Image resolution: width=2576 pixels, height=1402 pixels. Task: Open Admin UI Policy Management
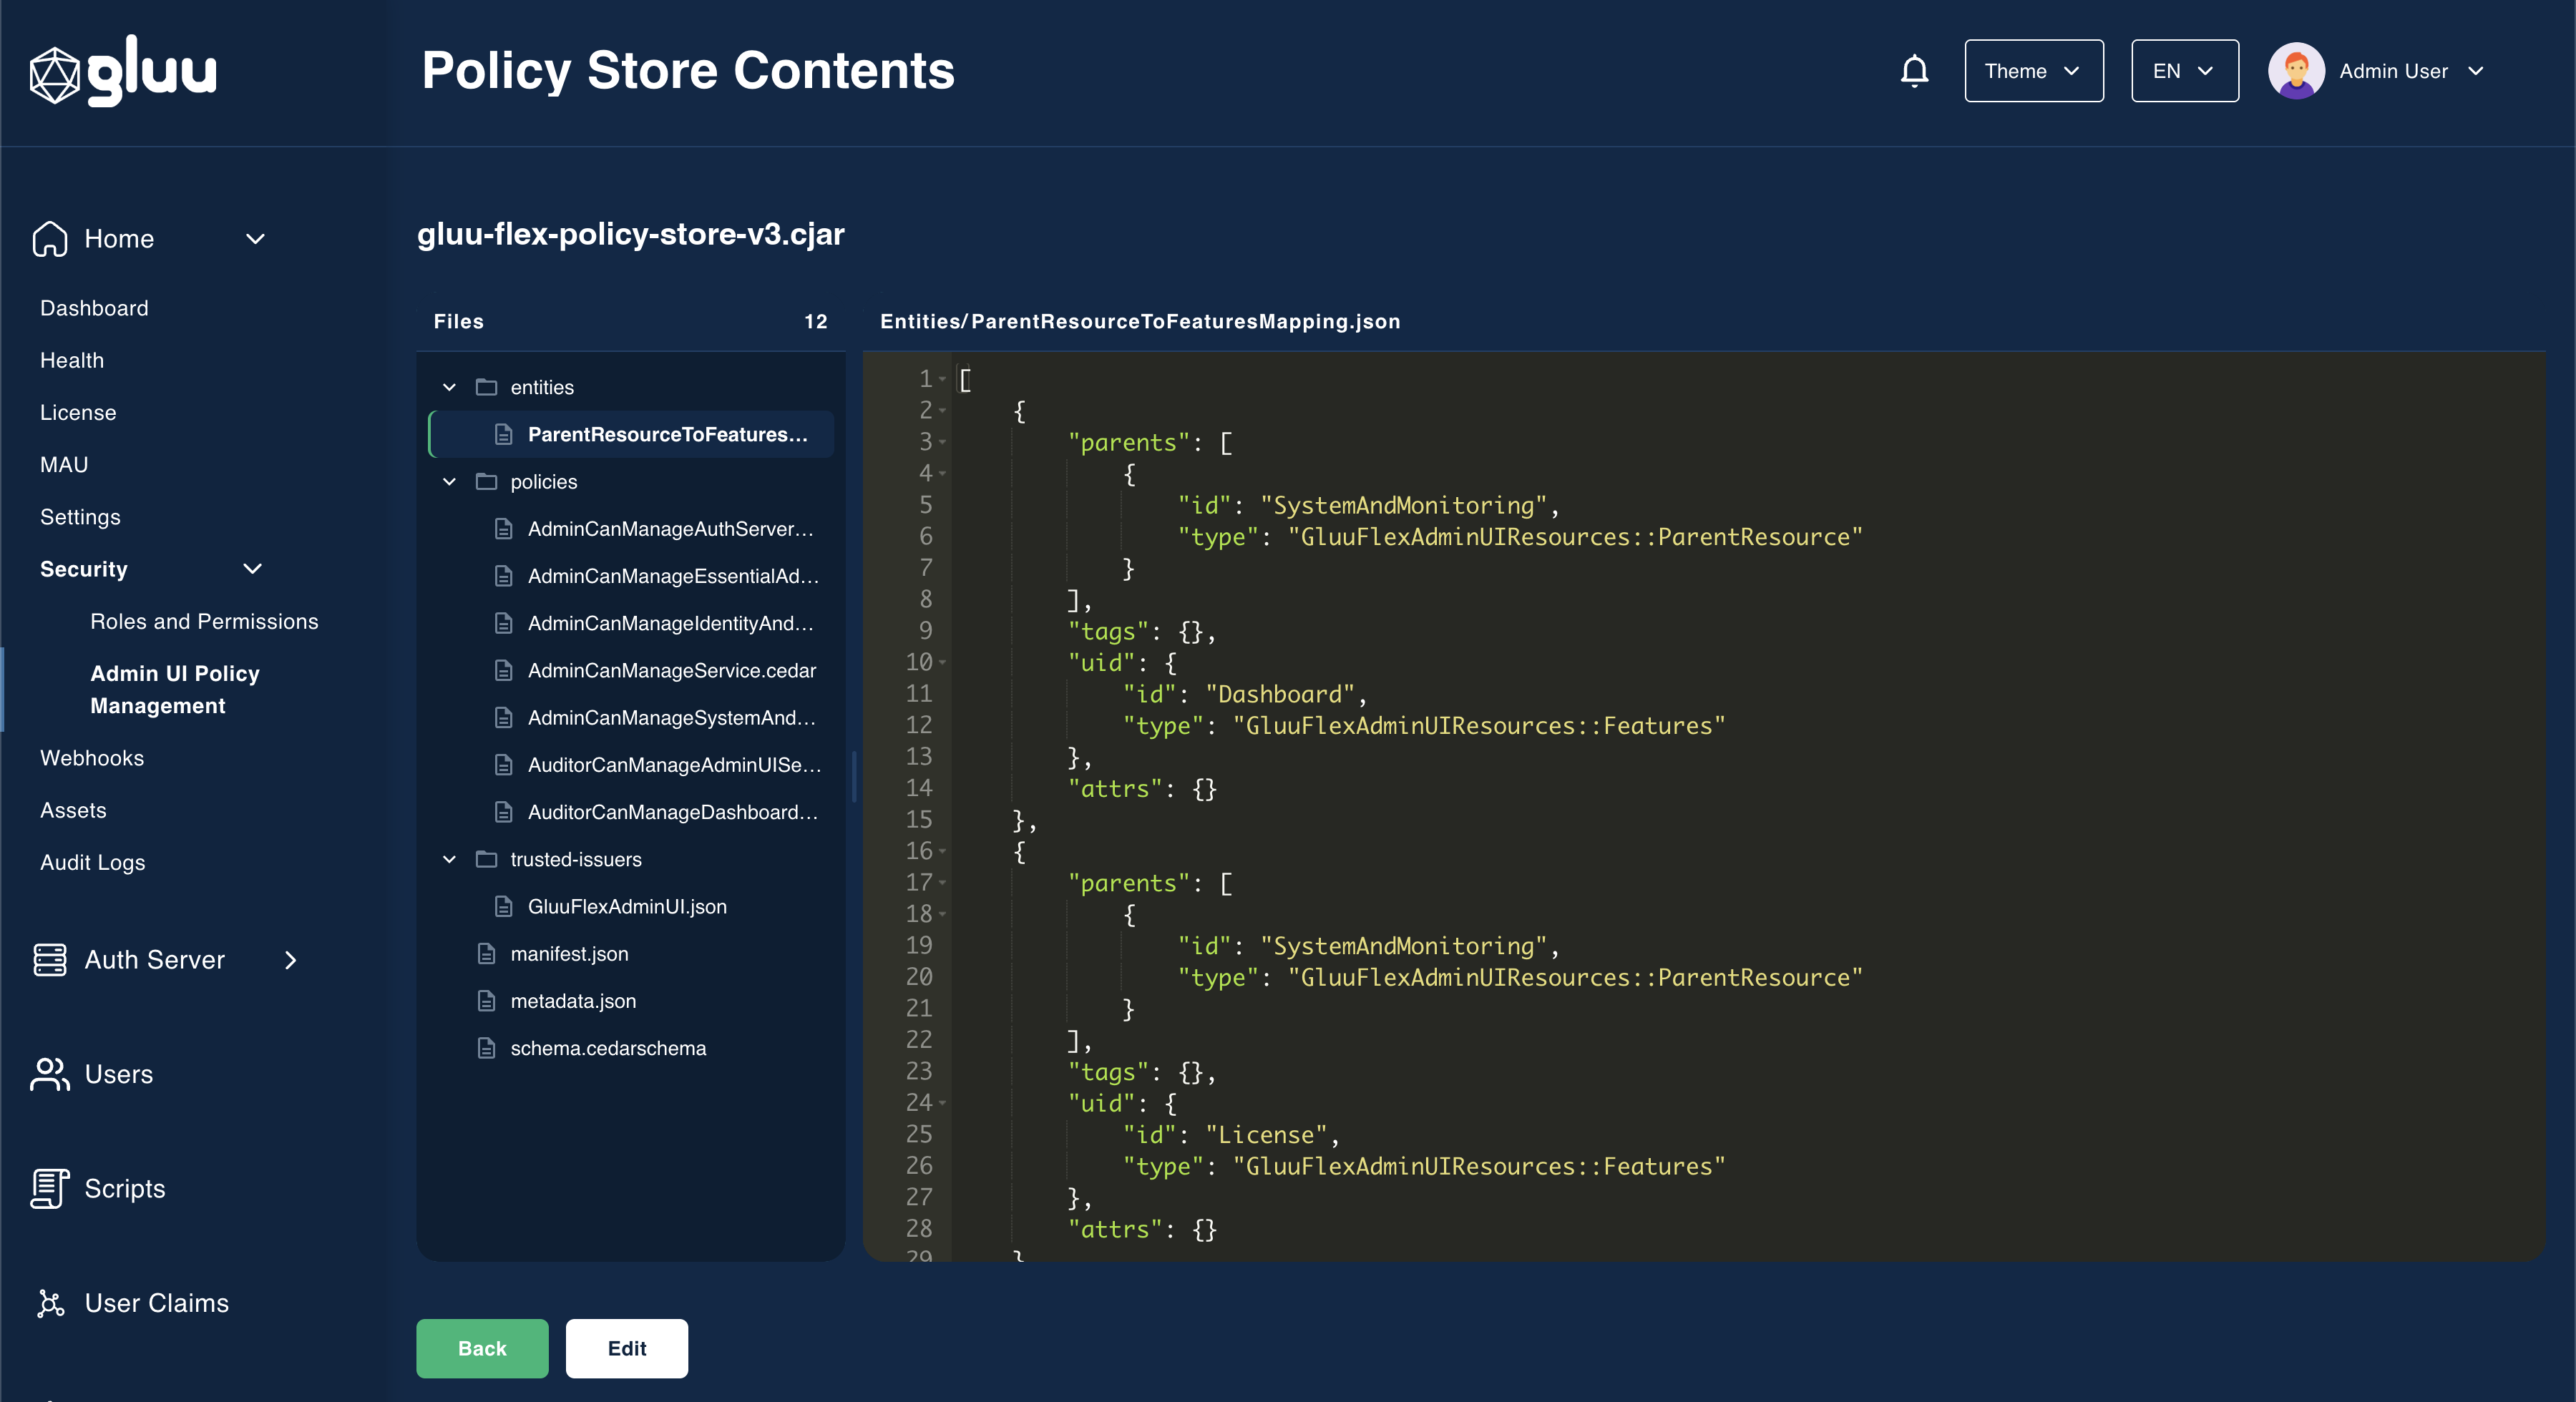(x=175, y=690)
